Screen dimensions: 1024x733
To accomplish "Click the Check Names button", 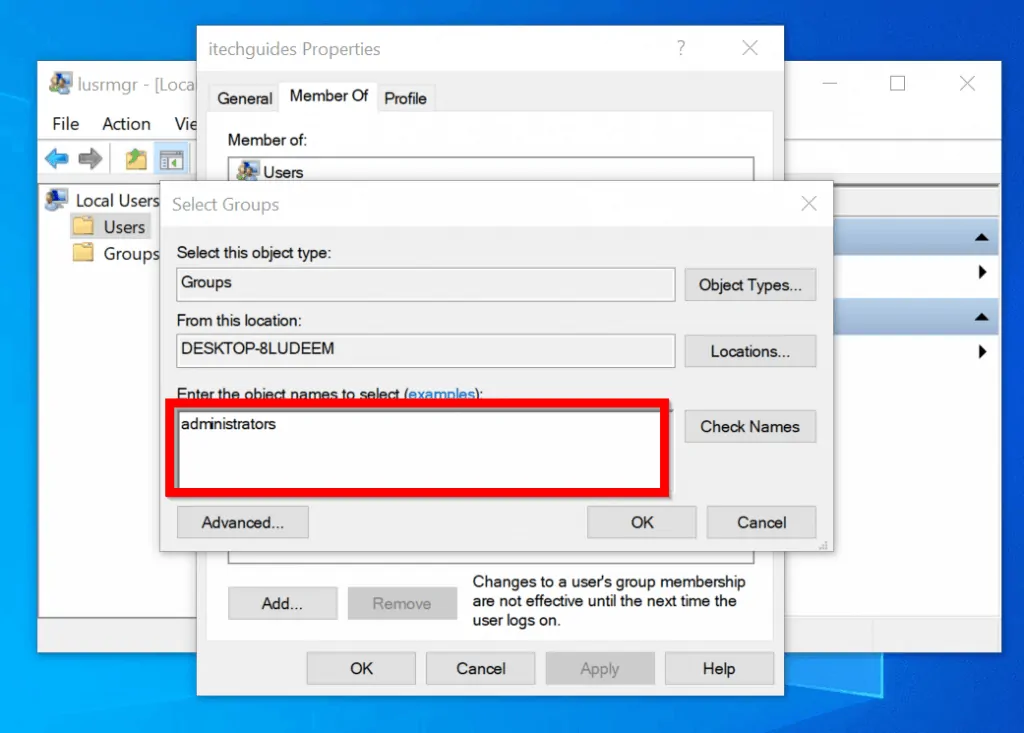I will tap(750, 427).
